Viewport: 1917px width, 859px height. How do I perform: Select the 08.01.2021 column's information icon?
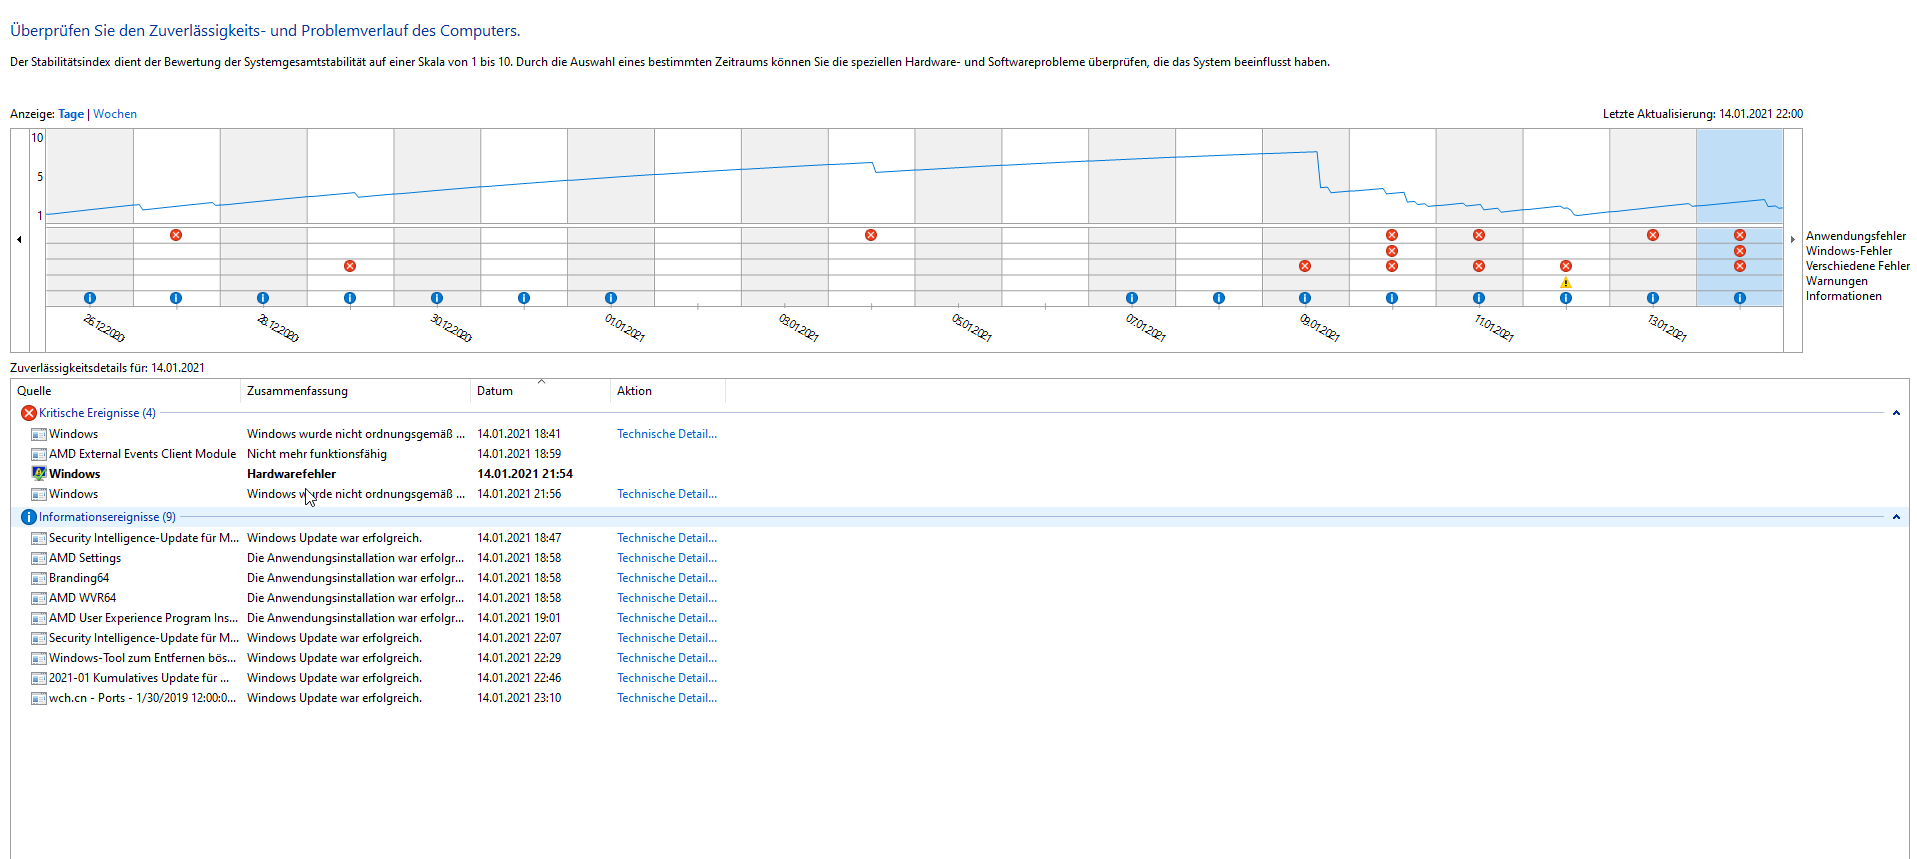coord(1219,298)
